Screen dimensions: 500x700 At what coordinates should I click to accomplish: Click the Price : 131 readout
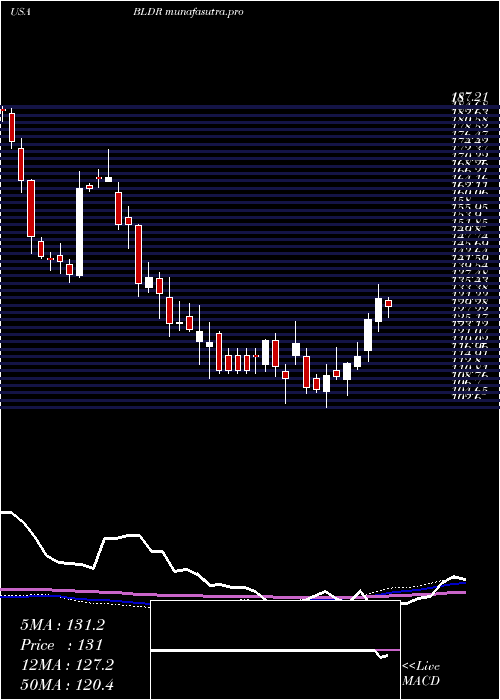click(x=62, y=645)
